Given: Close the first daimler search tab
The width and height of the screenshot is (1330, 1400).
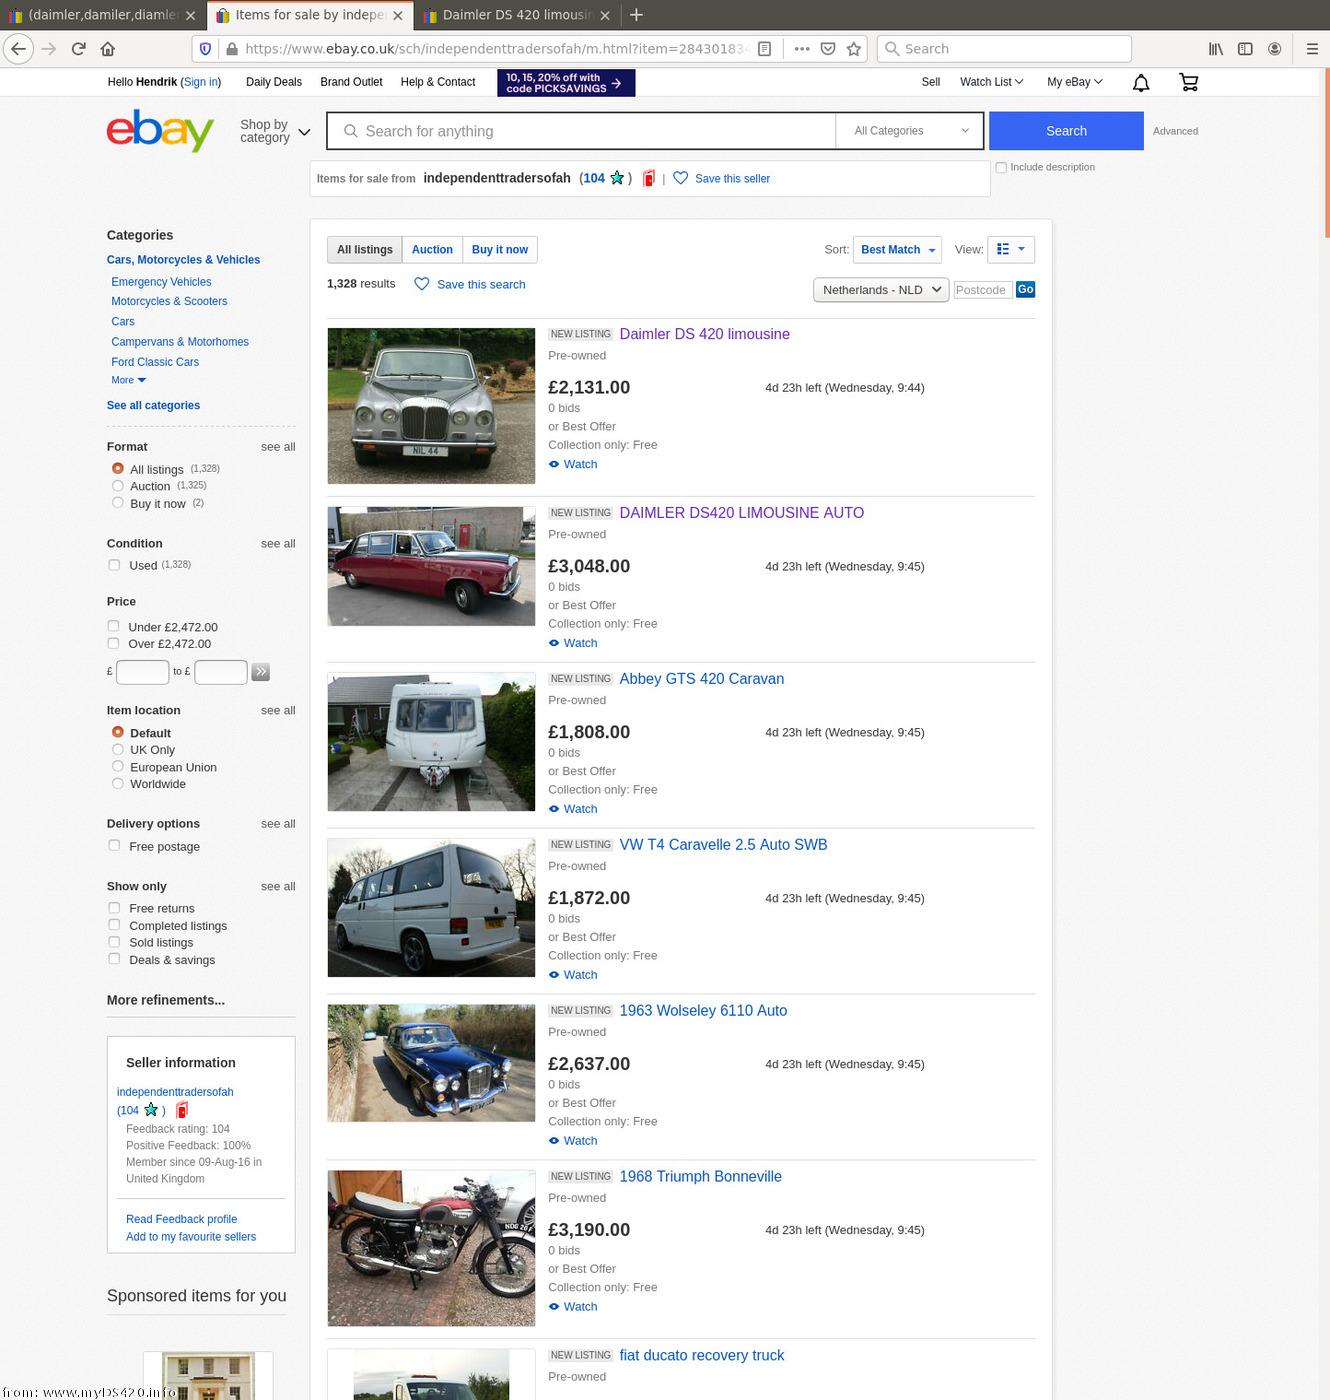Looking at the screenshot, I should (190, 15).
